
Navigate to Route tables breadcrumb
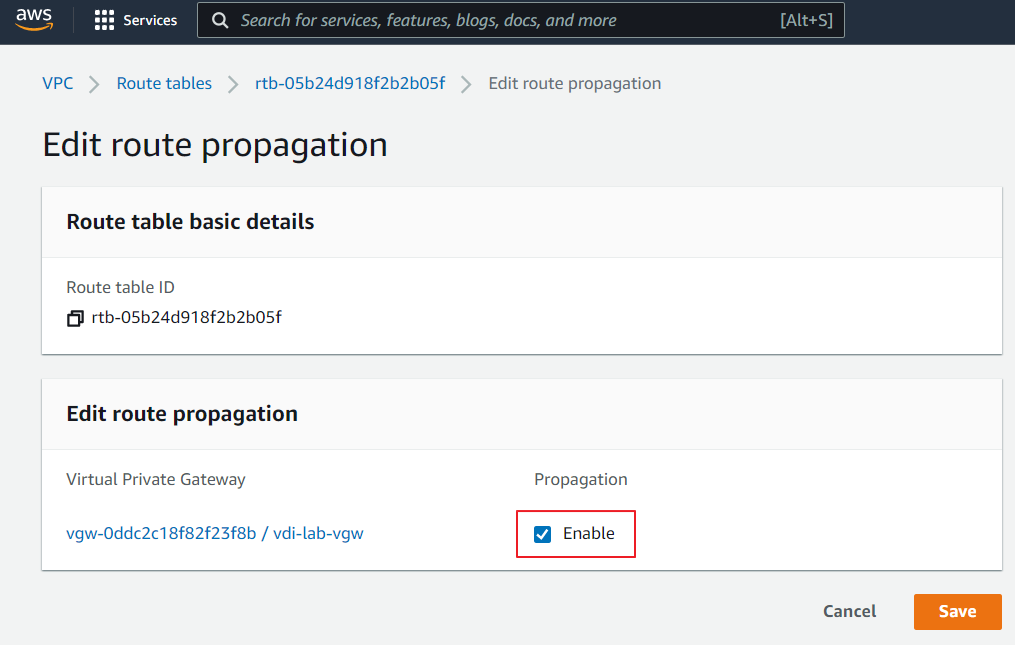(164, 83)
